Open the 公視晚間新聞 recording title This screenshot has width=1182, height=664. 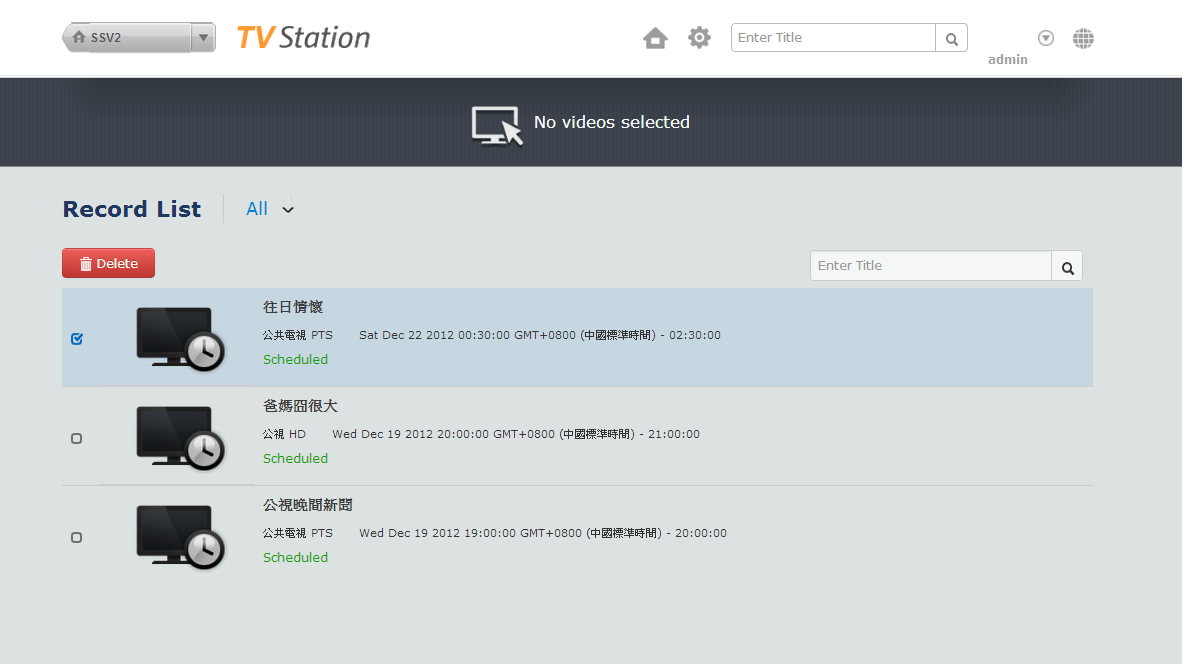pos(308,505)
